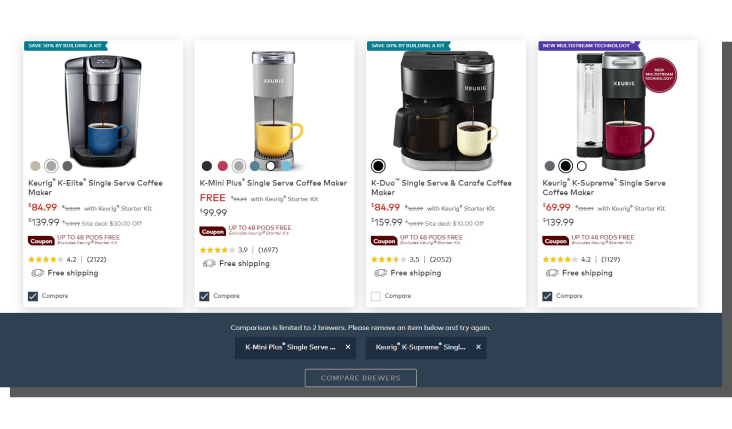
Task: Check Compare for K-Duo coffee maker
Action: tap(376, 296)
